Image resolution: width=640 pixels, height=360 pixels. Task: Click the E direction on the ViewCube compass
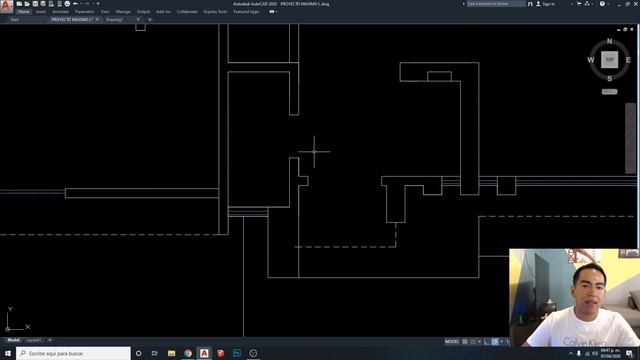pos(628,60)
